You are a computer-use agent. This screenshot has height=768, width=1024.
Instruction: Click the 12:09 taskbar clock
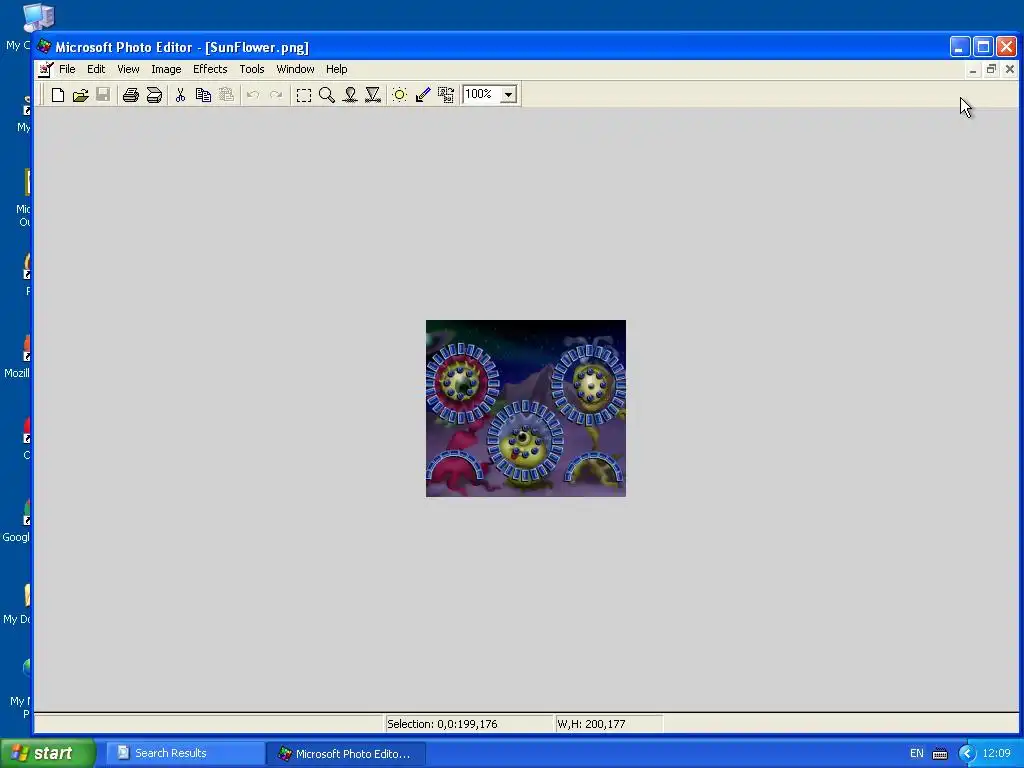[997, 754]
